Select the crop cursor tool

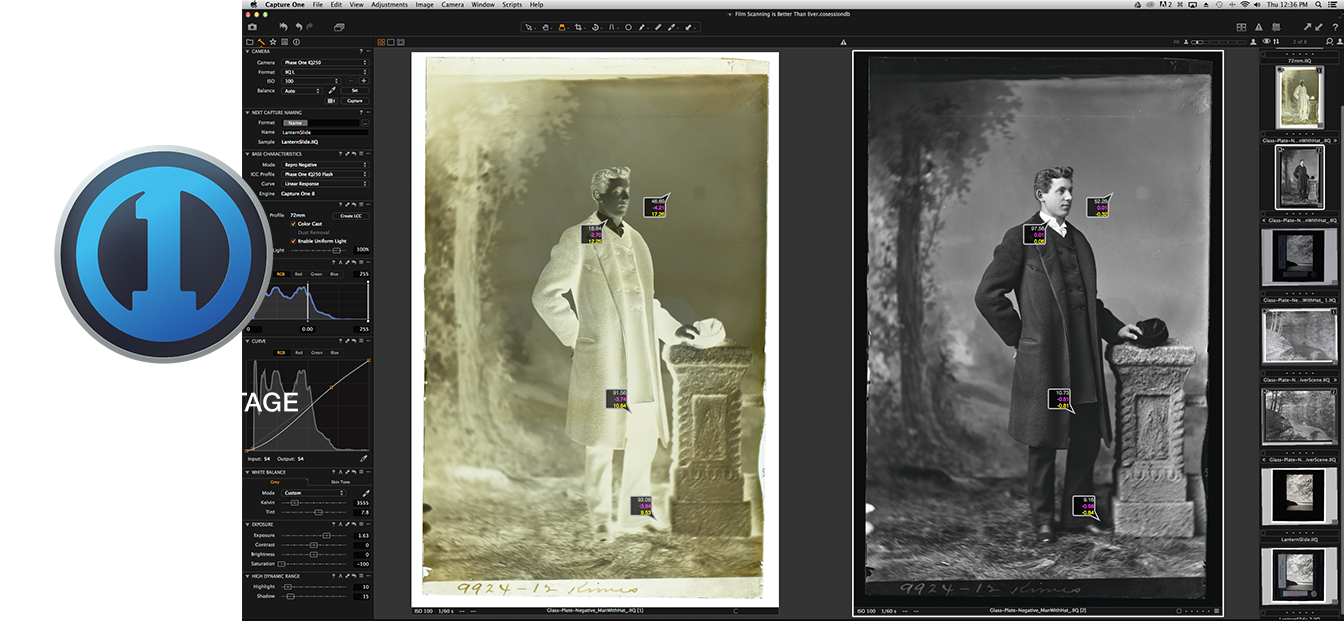click(x=579, y=27)
